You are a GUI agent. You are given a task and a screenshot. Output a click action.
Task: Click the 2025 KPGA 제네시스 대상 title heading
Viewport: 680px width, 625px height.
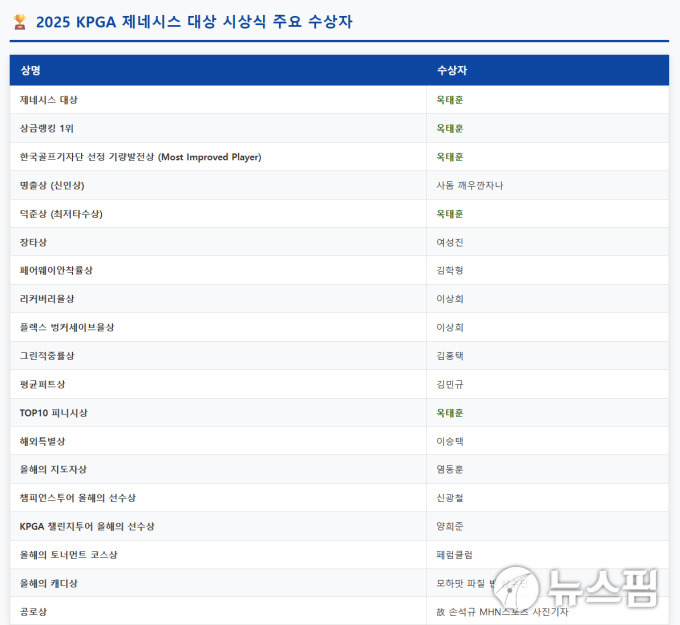point(194,22)
